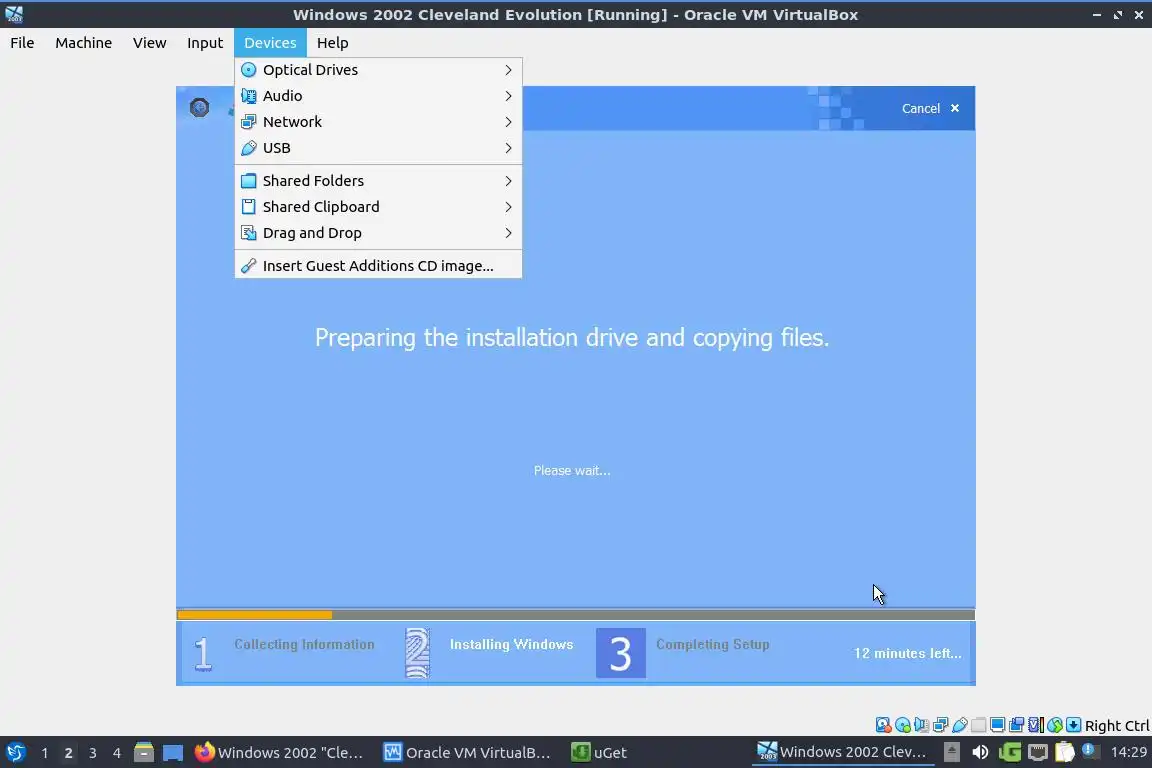
Task: Expand the Audio submenu
Action: [378, 96]
